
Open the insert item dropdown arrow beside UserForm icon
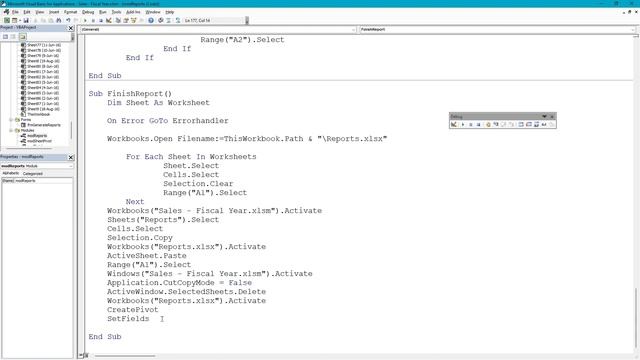tap(20, 20)
